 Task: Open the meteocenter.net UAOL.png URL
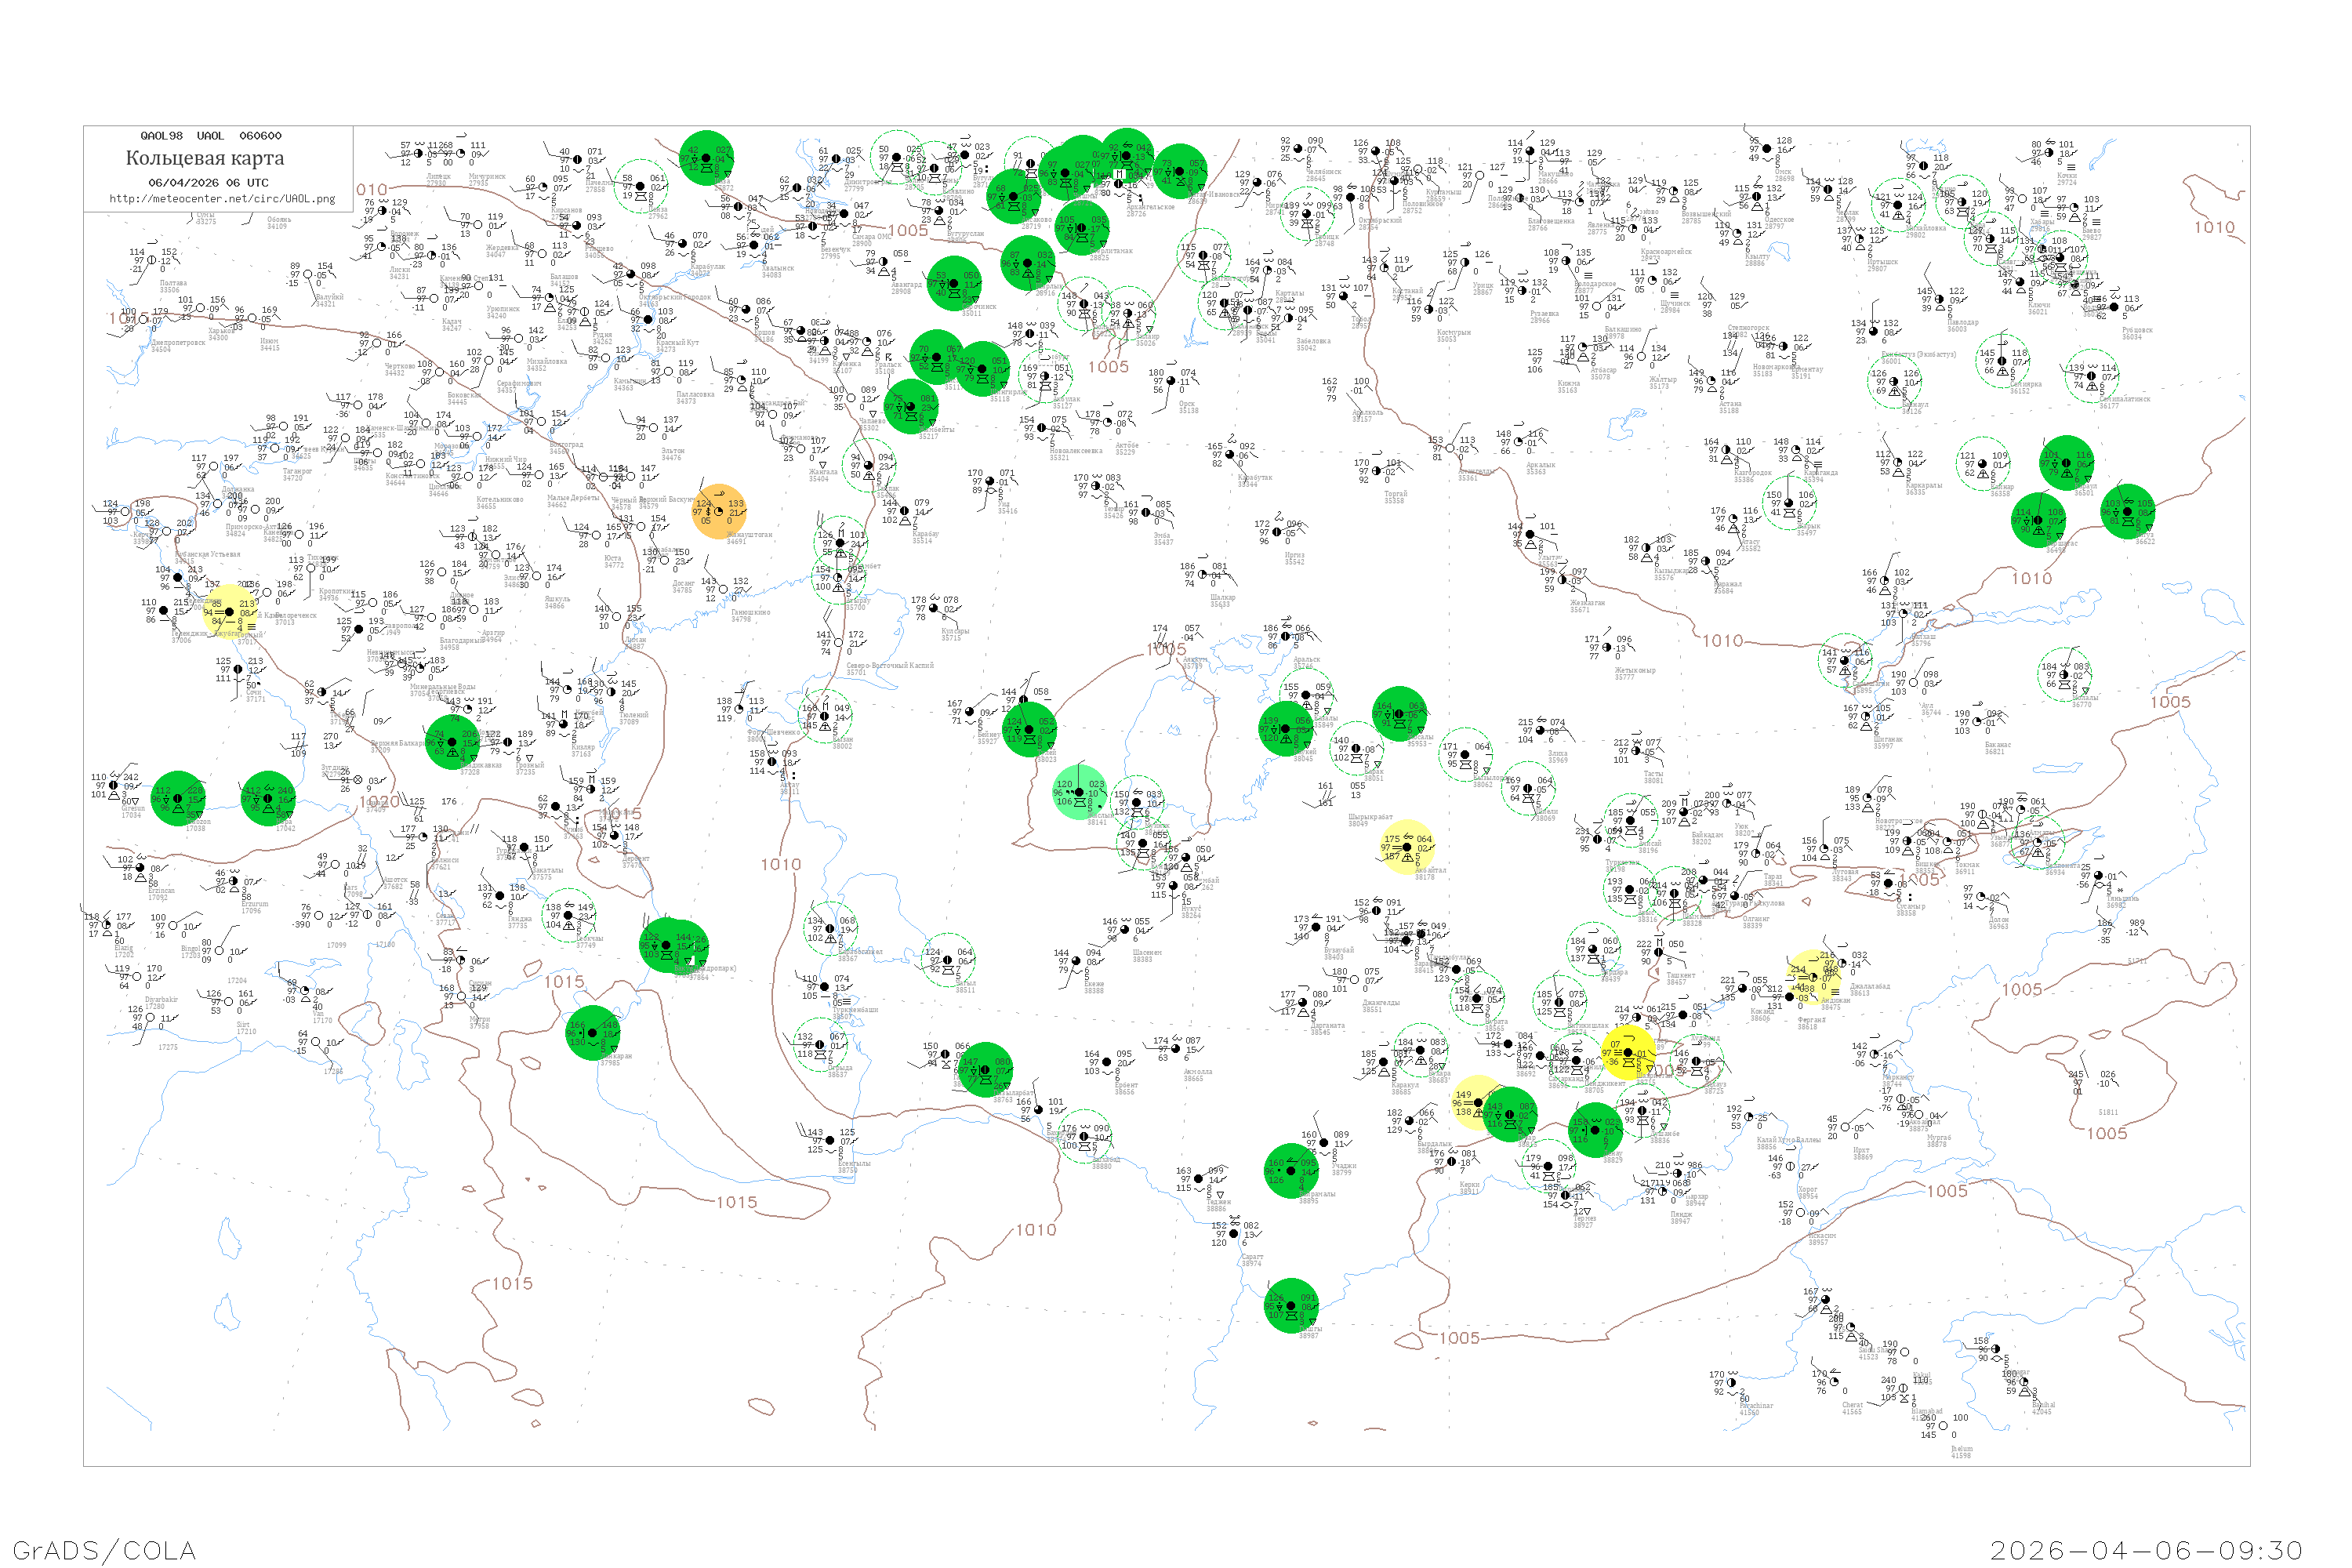(222, 199)
